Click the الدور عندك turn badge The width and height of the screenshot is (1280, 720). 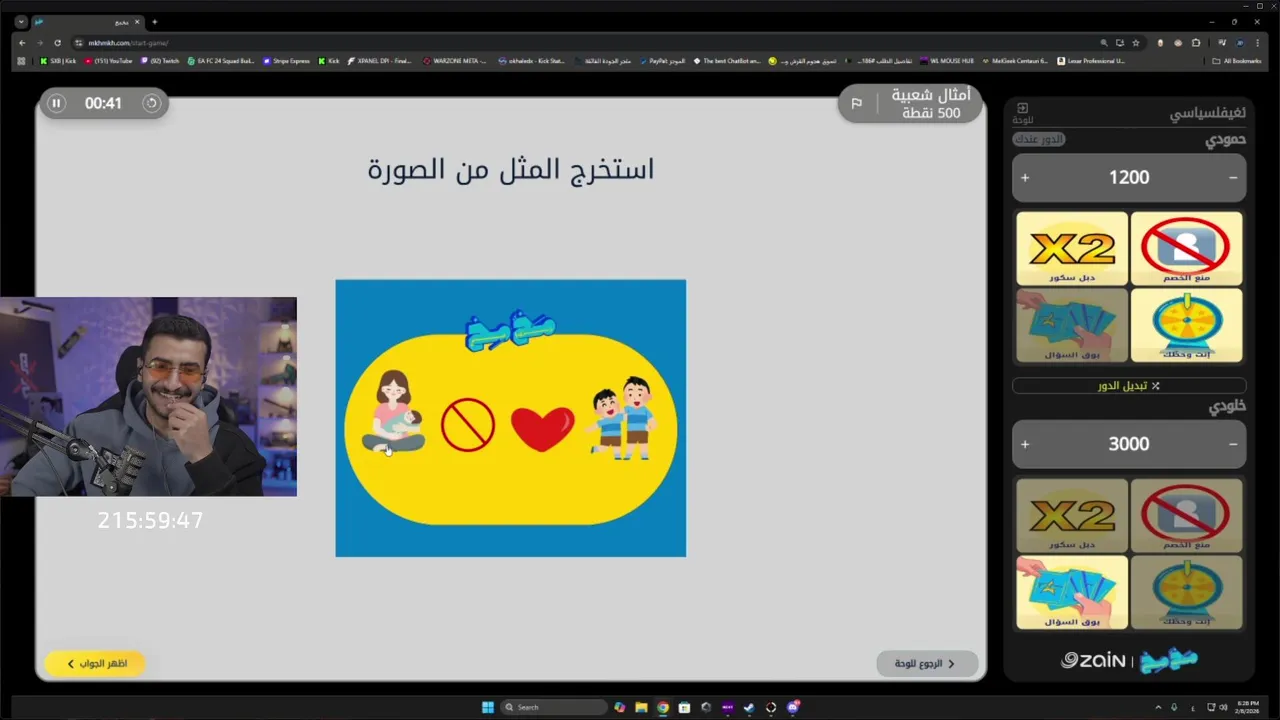pos(1039,139)
